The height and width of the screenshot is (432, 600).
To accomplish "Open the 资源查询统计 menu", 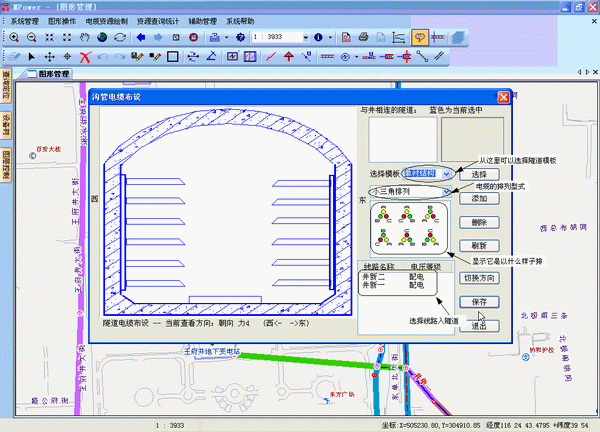I will click(x=158, y=21).
